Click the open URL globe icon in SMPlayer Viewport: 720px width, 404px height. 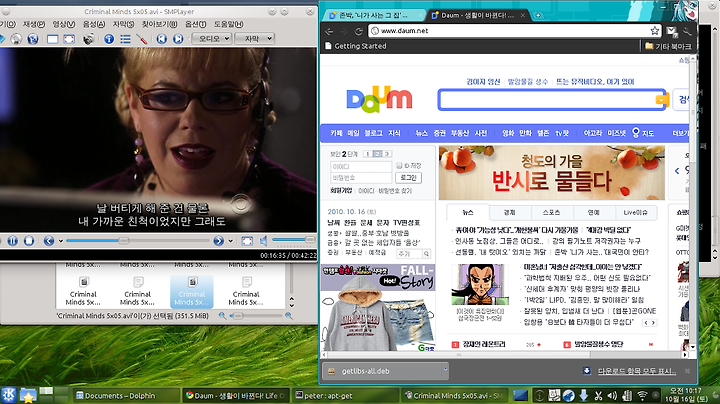tap(33, 39)
